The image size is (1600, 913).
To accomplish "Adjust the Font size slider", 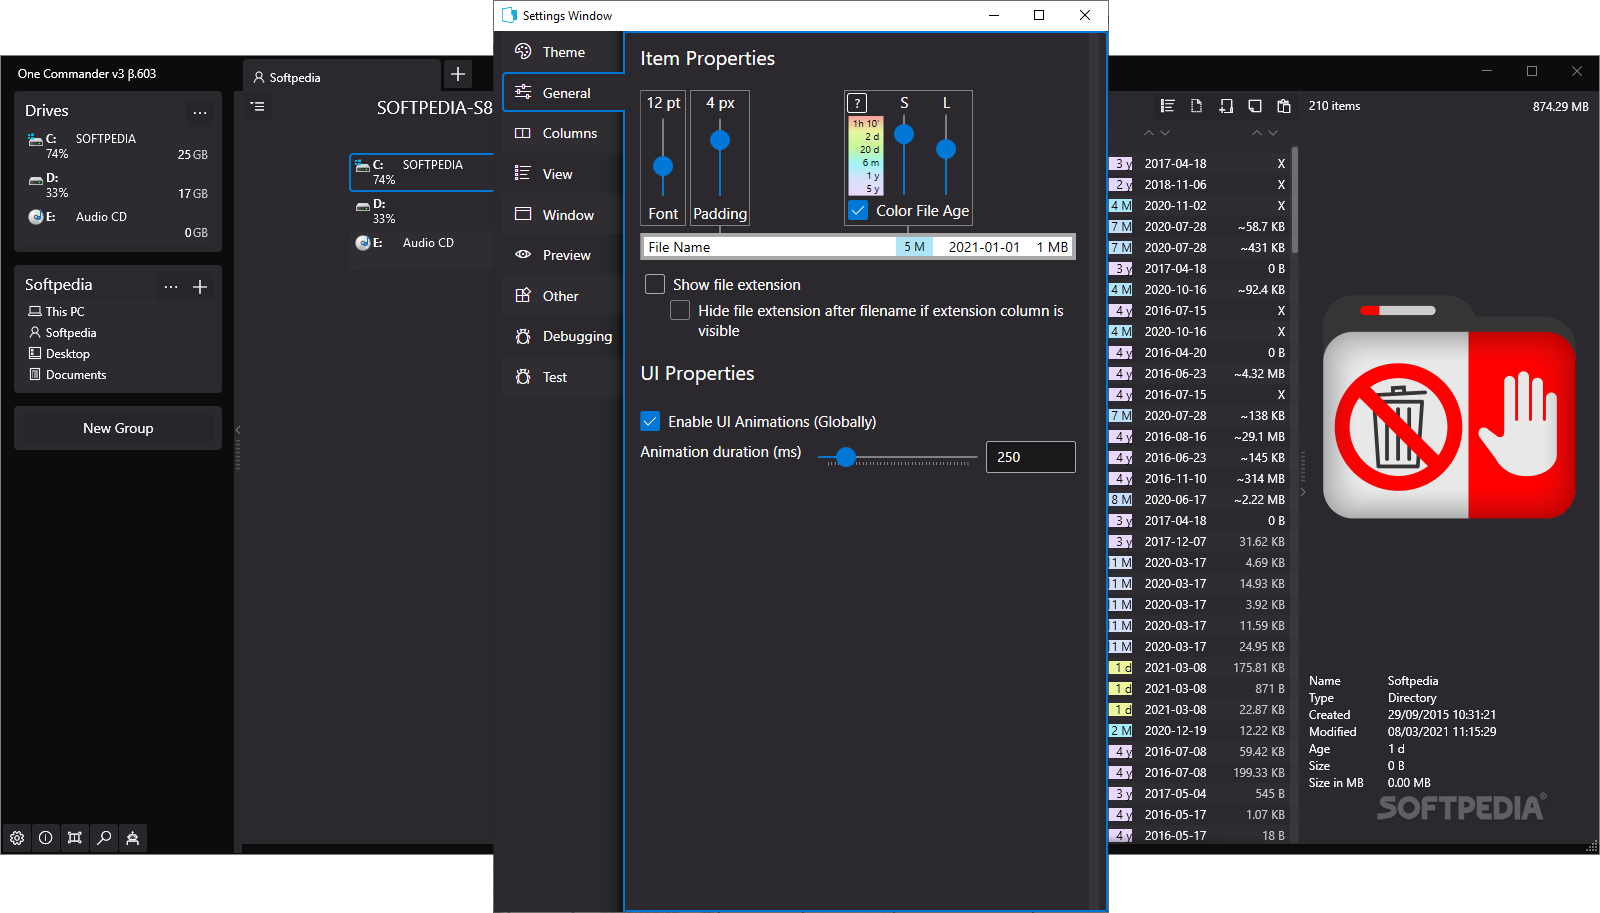I will (x=663, y=166).
